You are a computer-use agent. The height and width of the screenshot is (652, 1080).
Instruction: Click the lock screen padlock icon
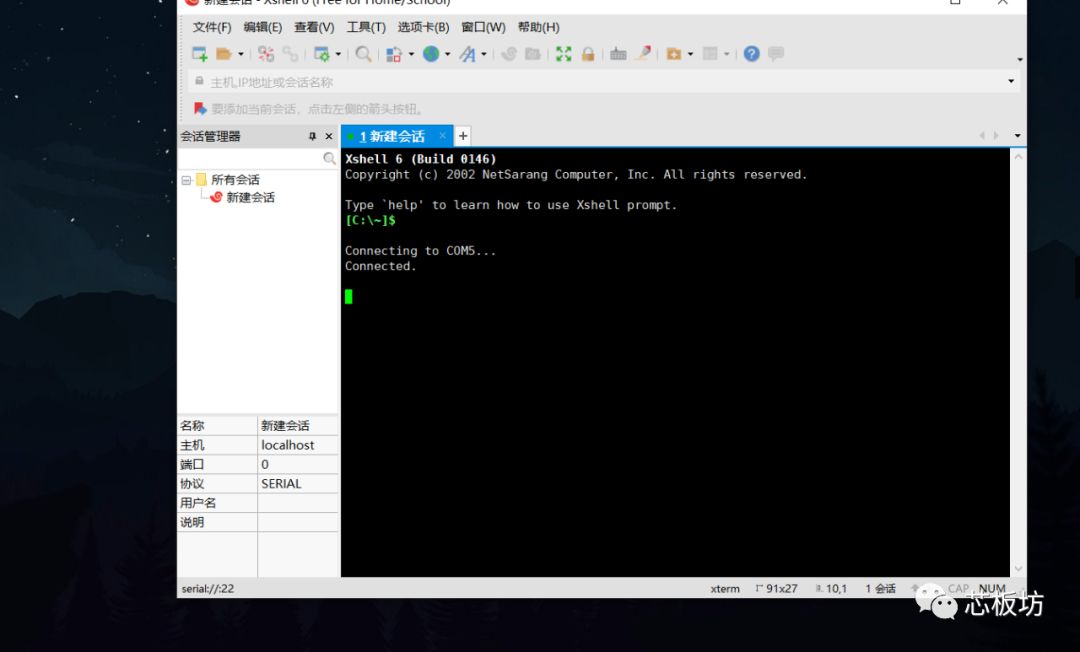(x=588, y=54)
